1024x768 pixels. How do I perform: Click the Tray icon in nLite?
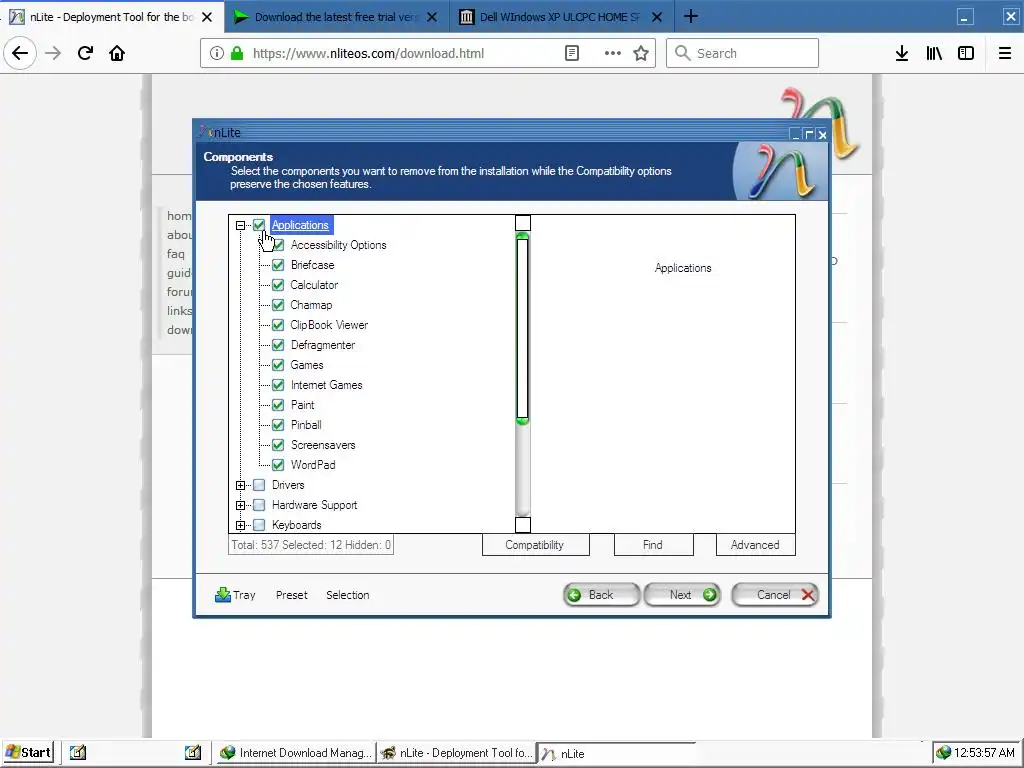coord(223,594)
